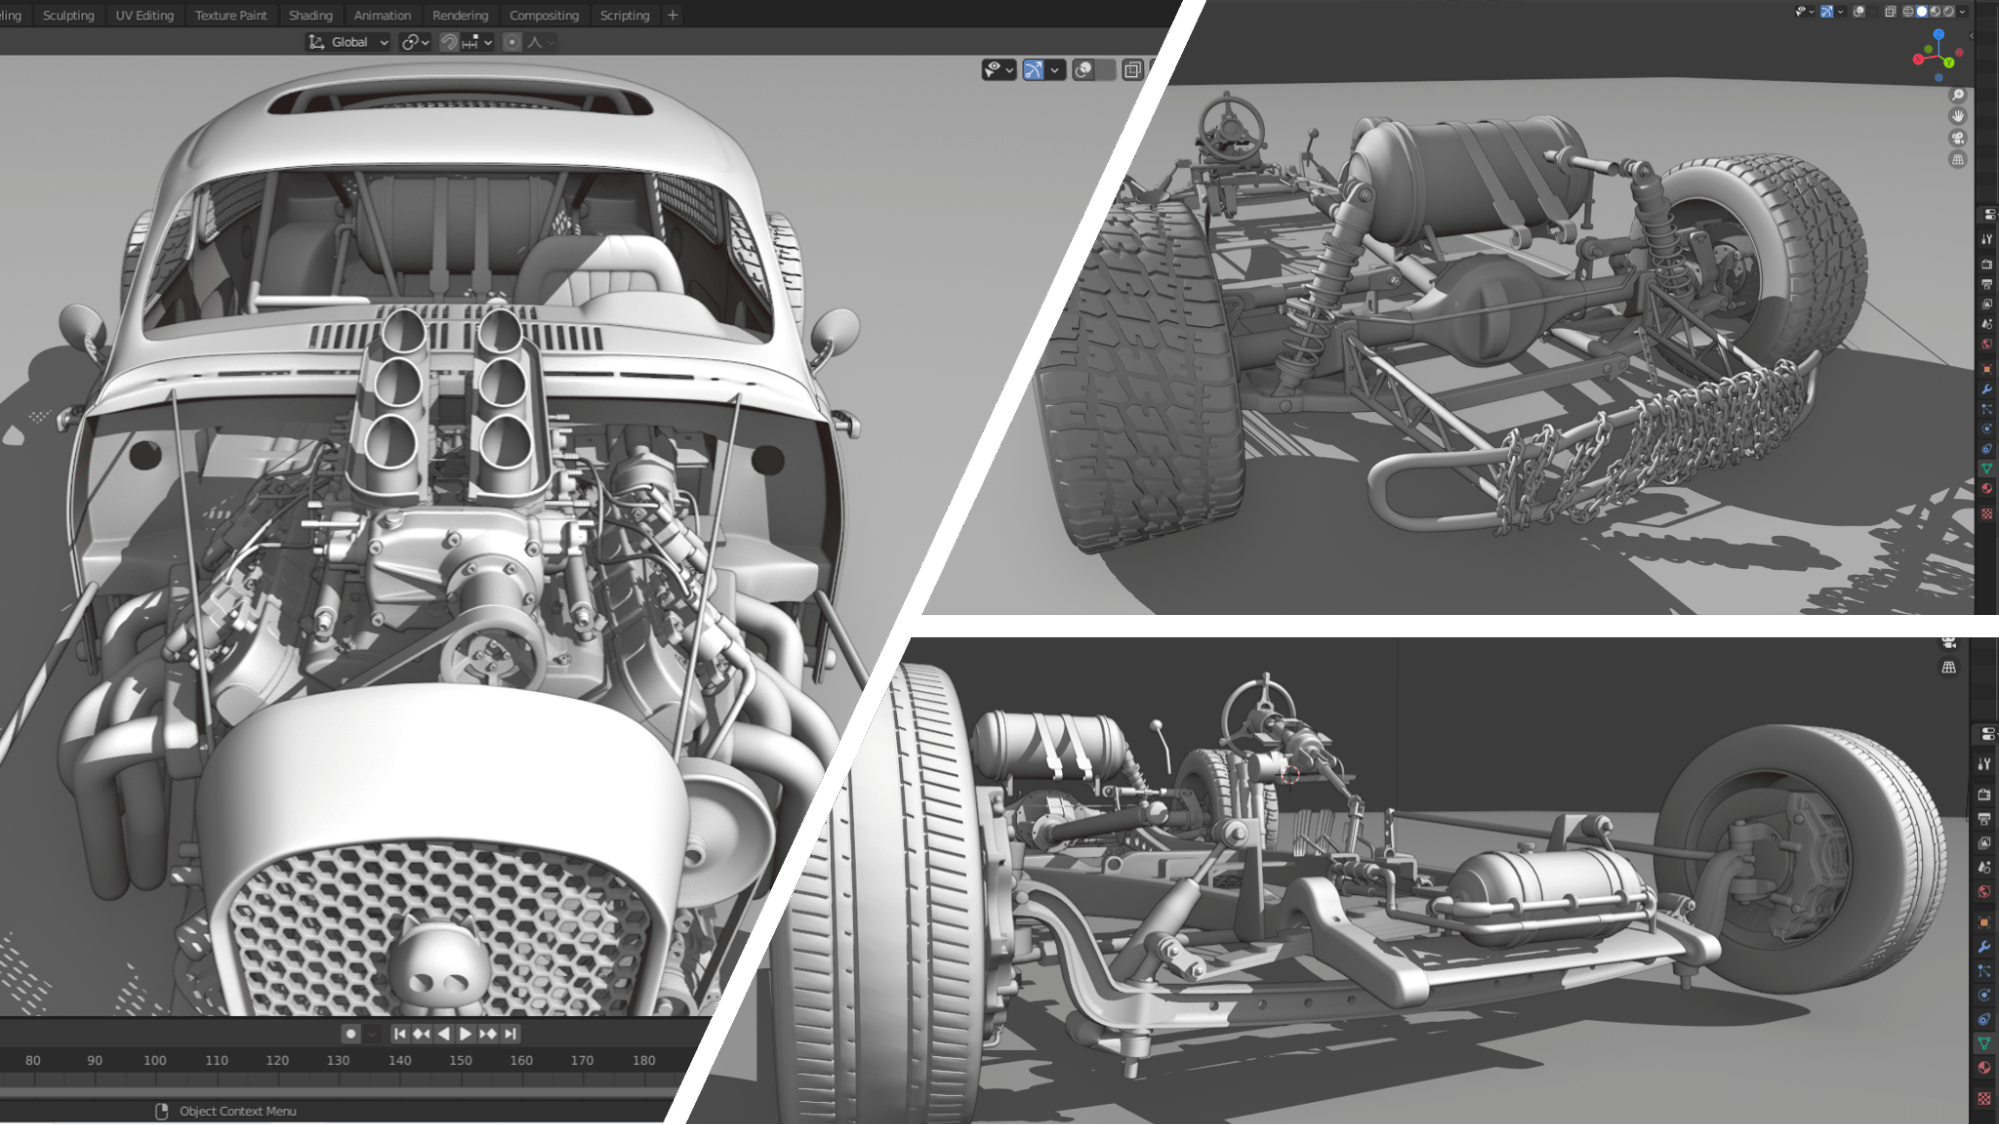Open the snapping settings dropdown
Viewport: 1999px width, 1125px height.
pos(477,42)
